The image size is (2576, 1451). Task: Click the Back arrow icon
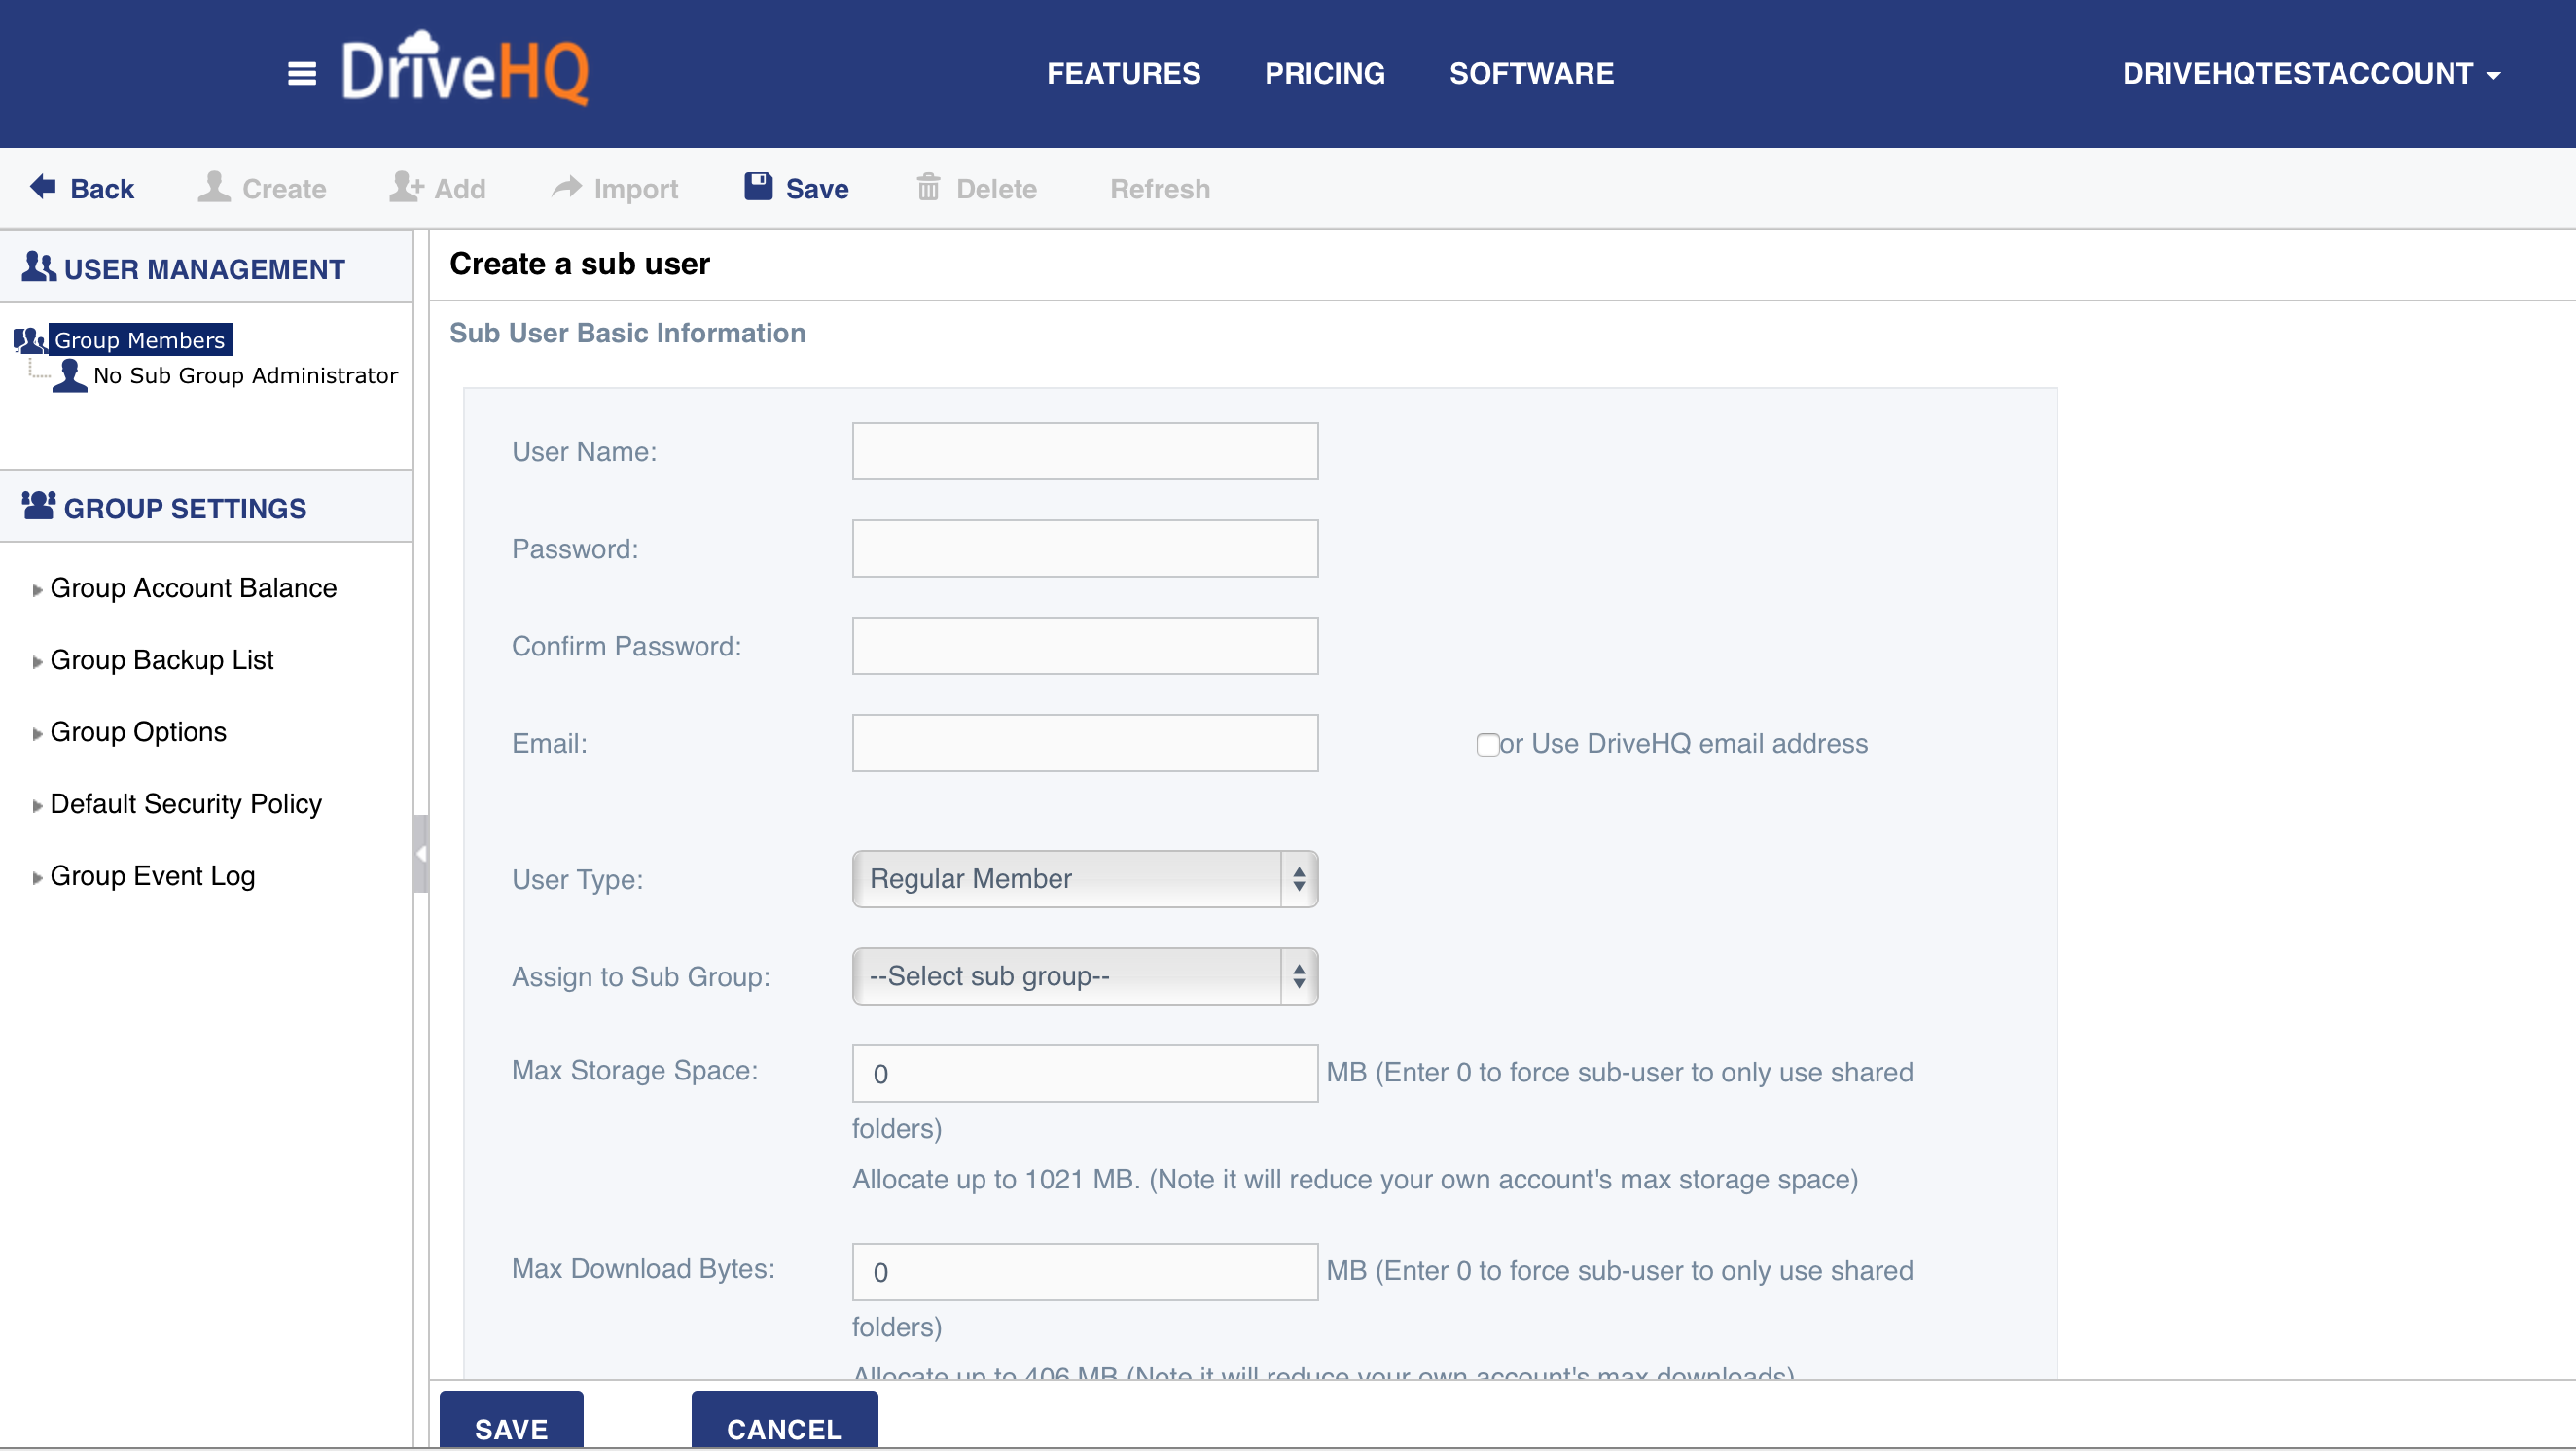point(43,187)
